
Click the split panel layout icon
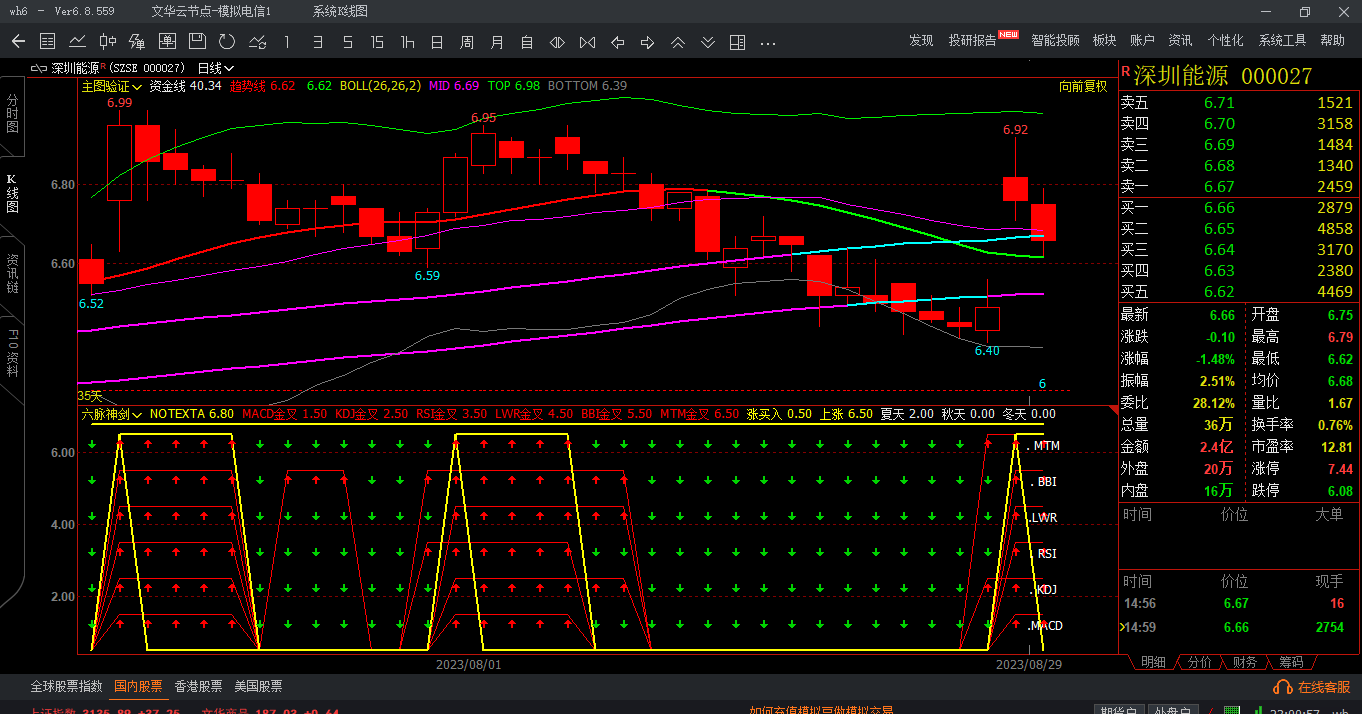(737, 41)
